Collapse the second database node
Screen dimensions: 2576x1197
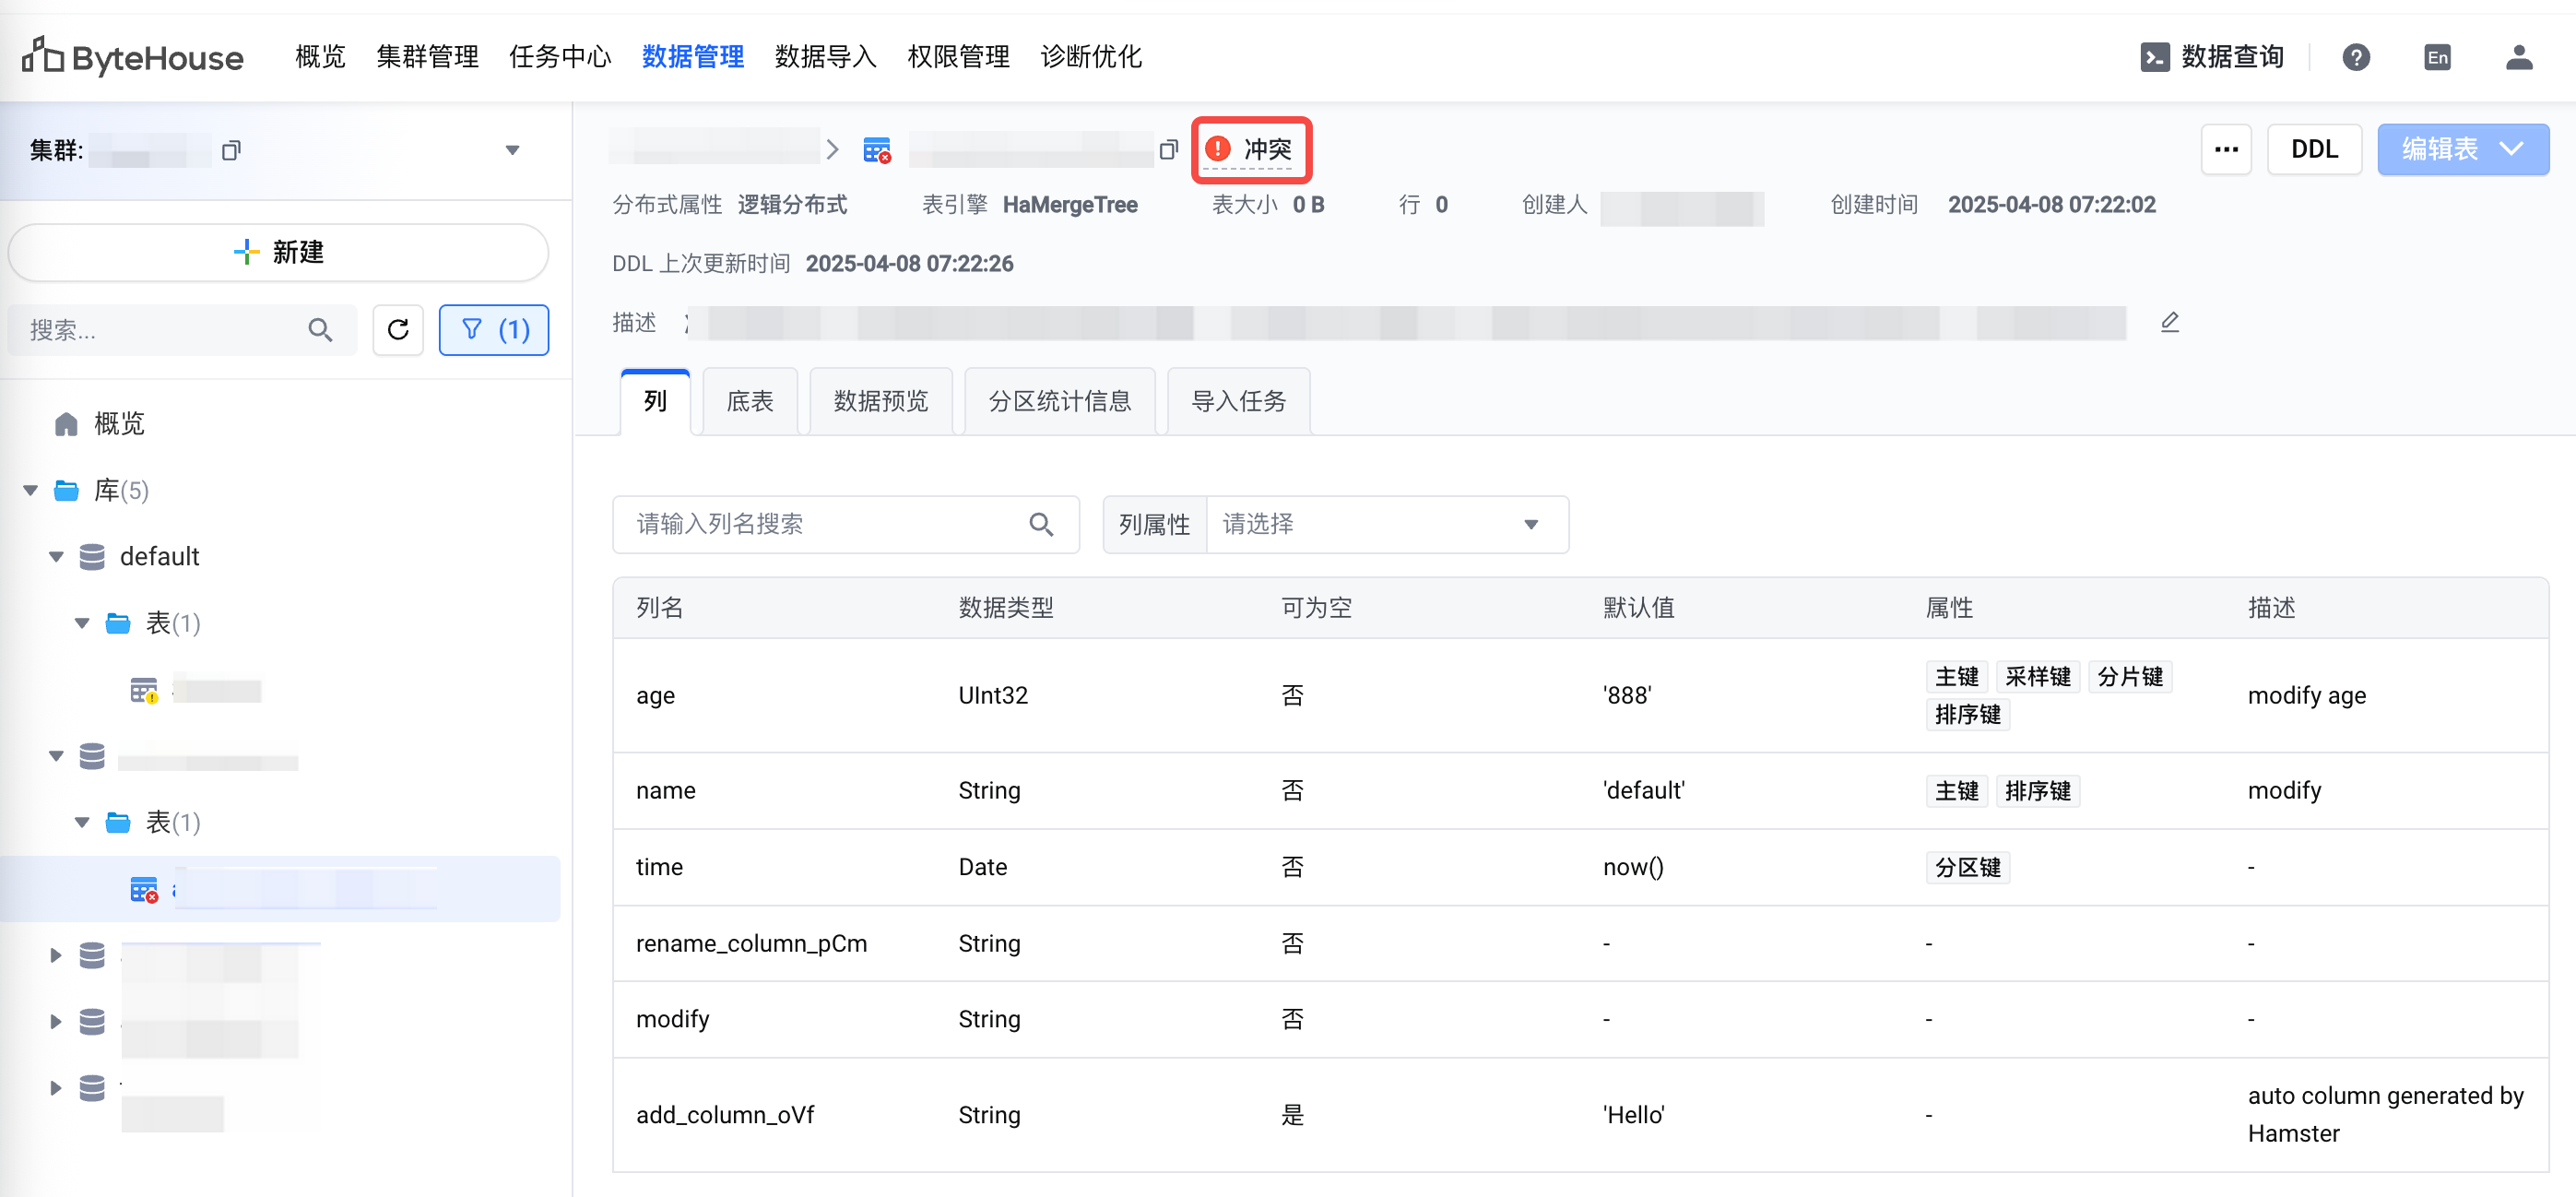click(56, 756)
